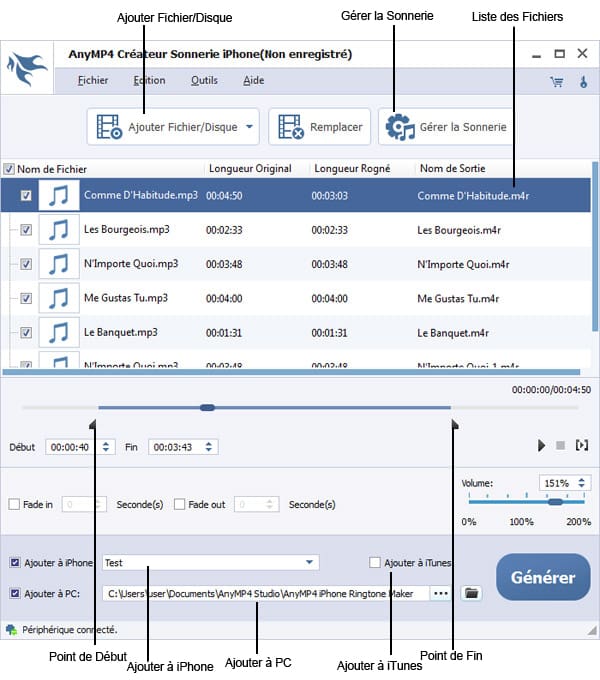
Task: Open Gérer la Sonnerie
Action: [x=445, y=127]
